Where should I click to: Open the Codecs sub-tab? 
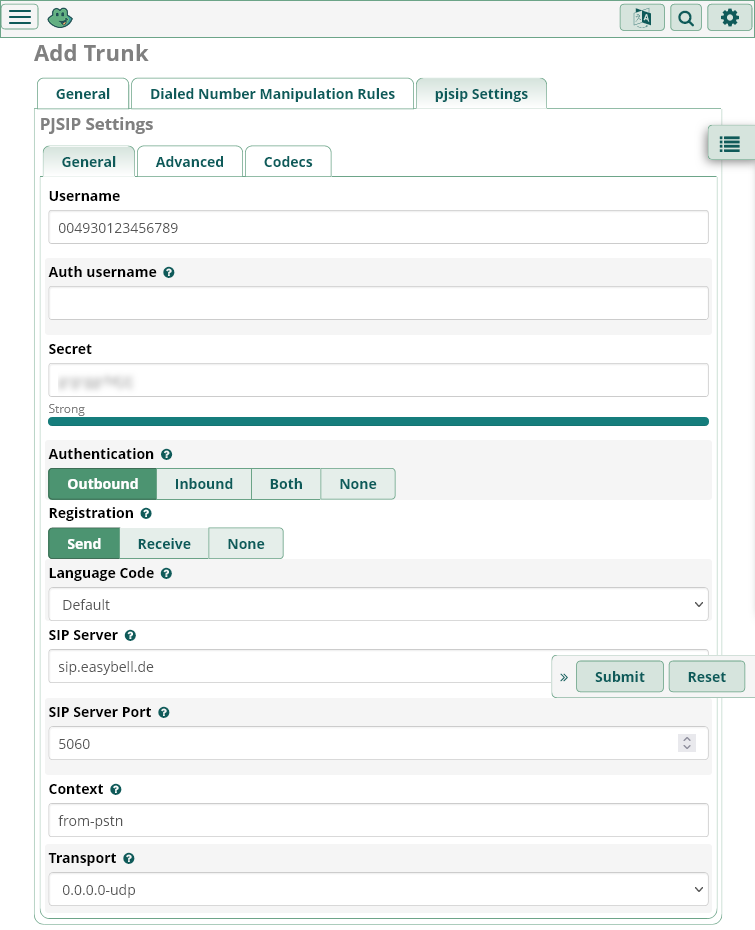(x=288, y=162)
